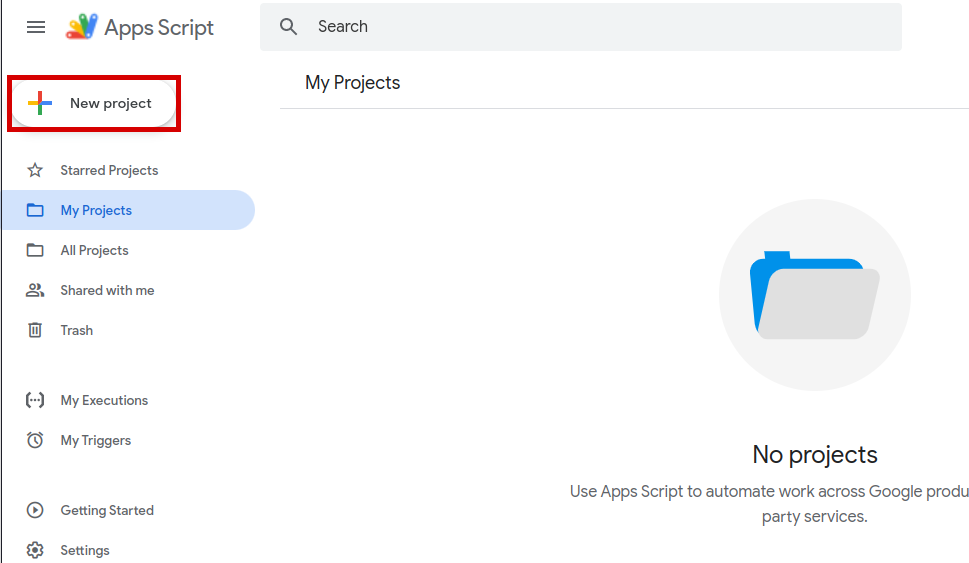Click the Trash bin icon
Screen dimensions: 969x563
click(35, 330)
